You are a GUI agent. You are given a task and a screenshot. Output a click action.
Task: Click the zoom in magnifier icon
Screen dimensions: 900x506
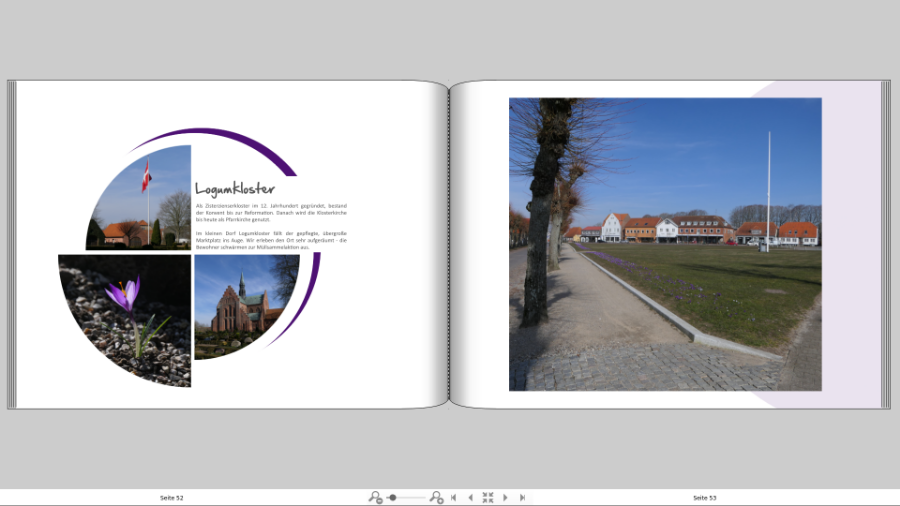coord(436,497)
